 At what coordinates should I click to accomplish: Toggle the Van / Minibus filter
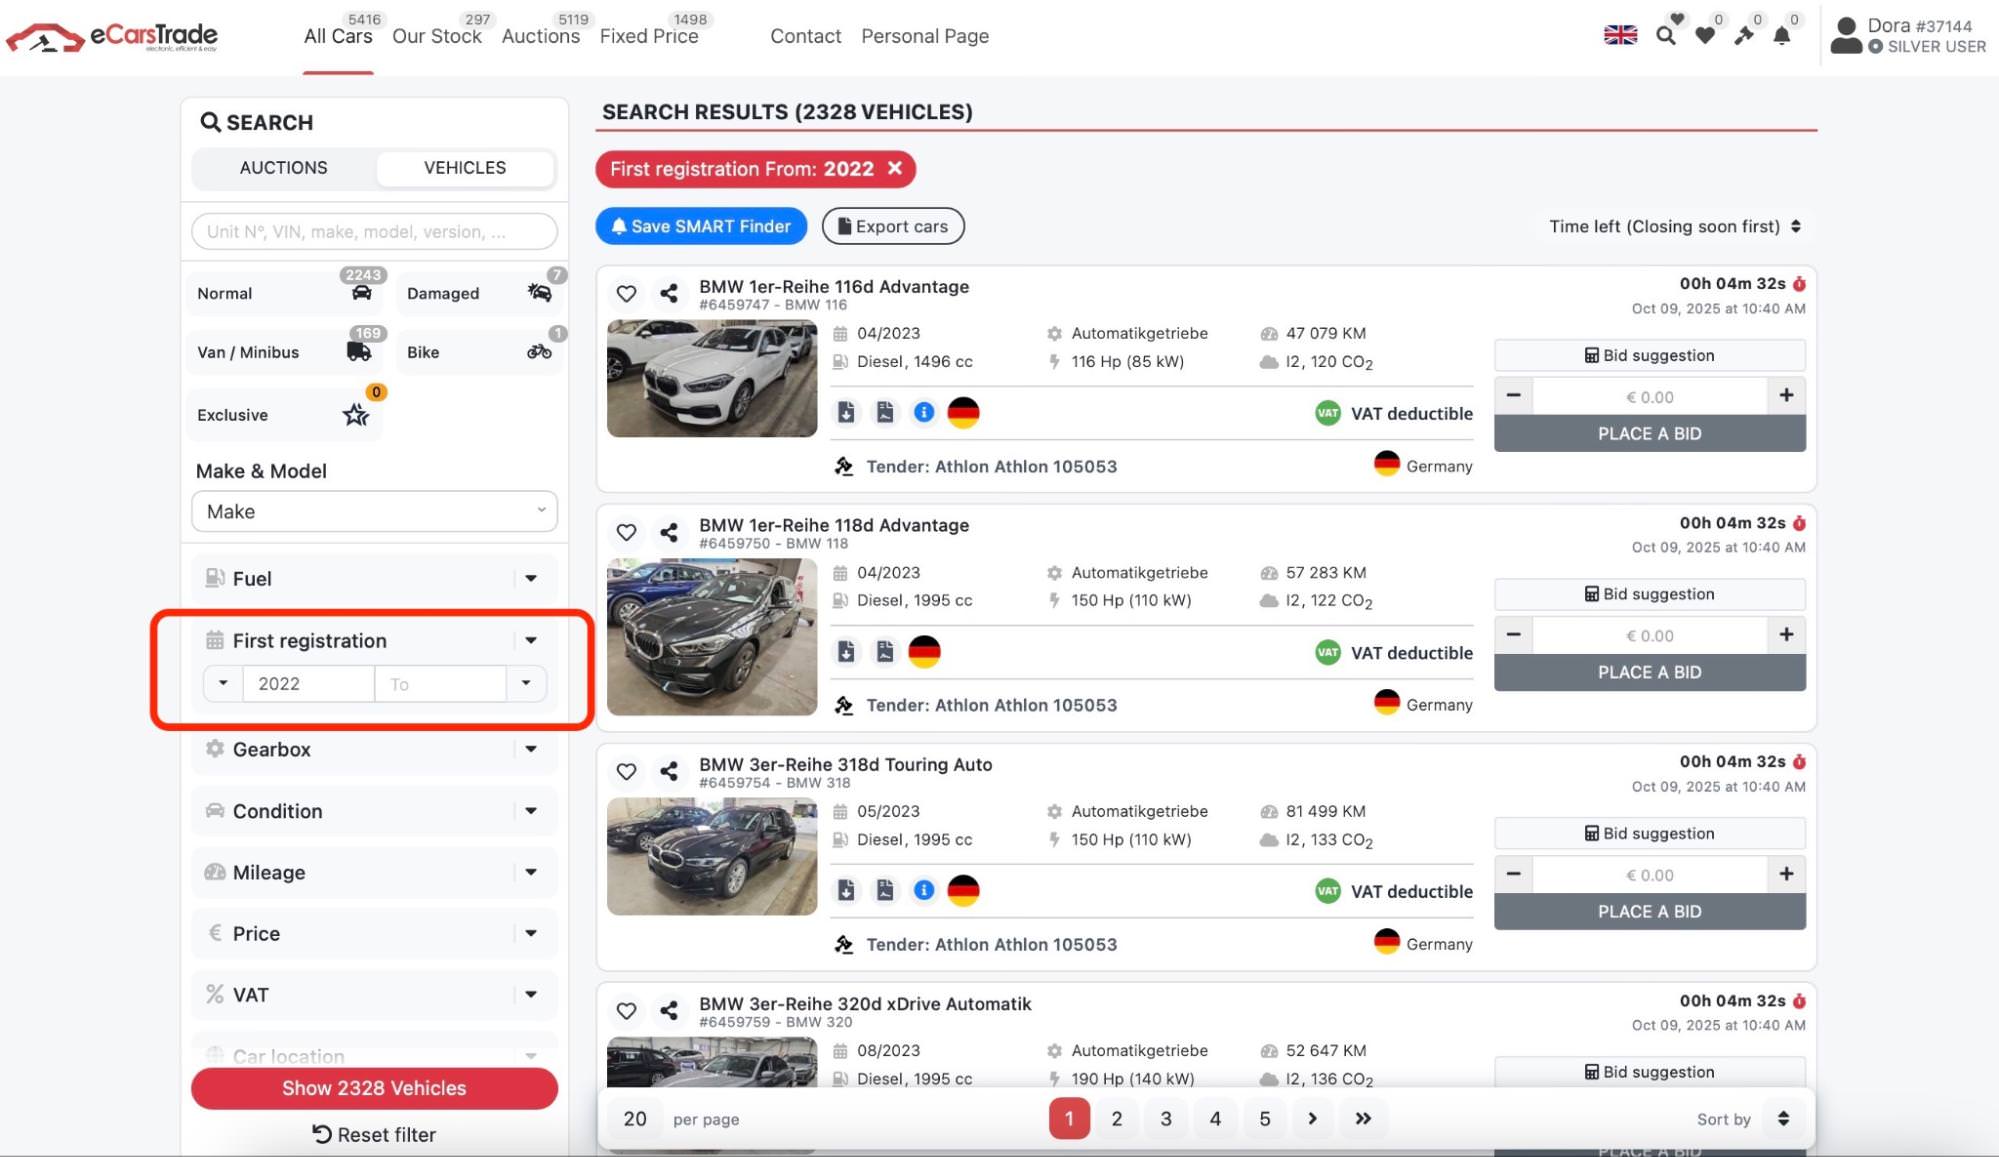tap(283, 352)
